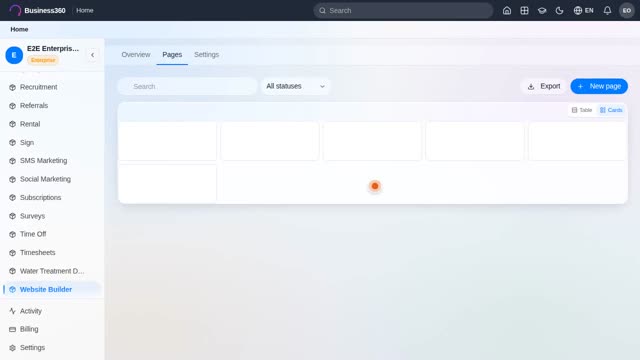
Task: Open Rental in the sidebar
Action: (x=52, y=124)
